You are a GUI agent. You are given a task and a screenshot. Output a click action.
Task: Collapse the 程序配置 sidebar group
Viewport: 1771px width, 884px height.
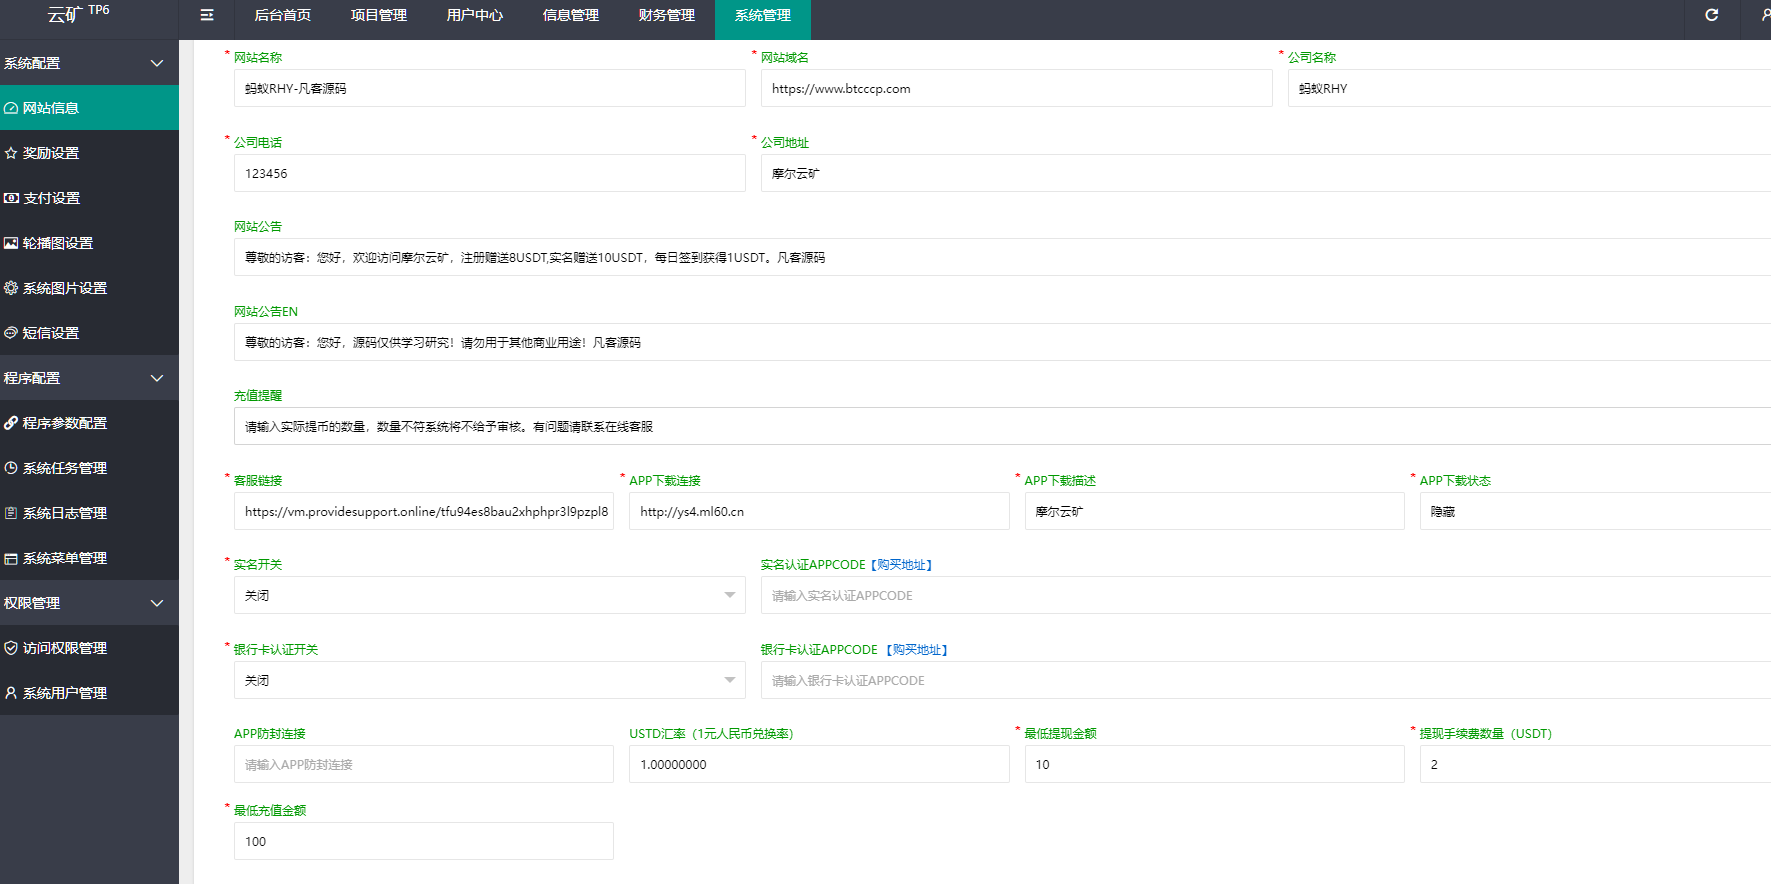(156, 378)
